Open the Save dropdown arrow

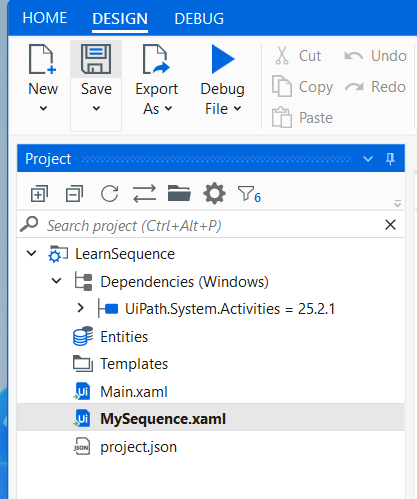(96, 109)
